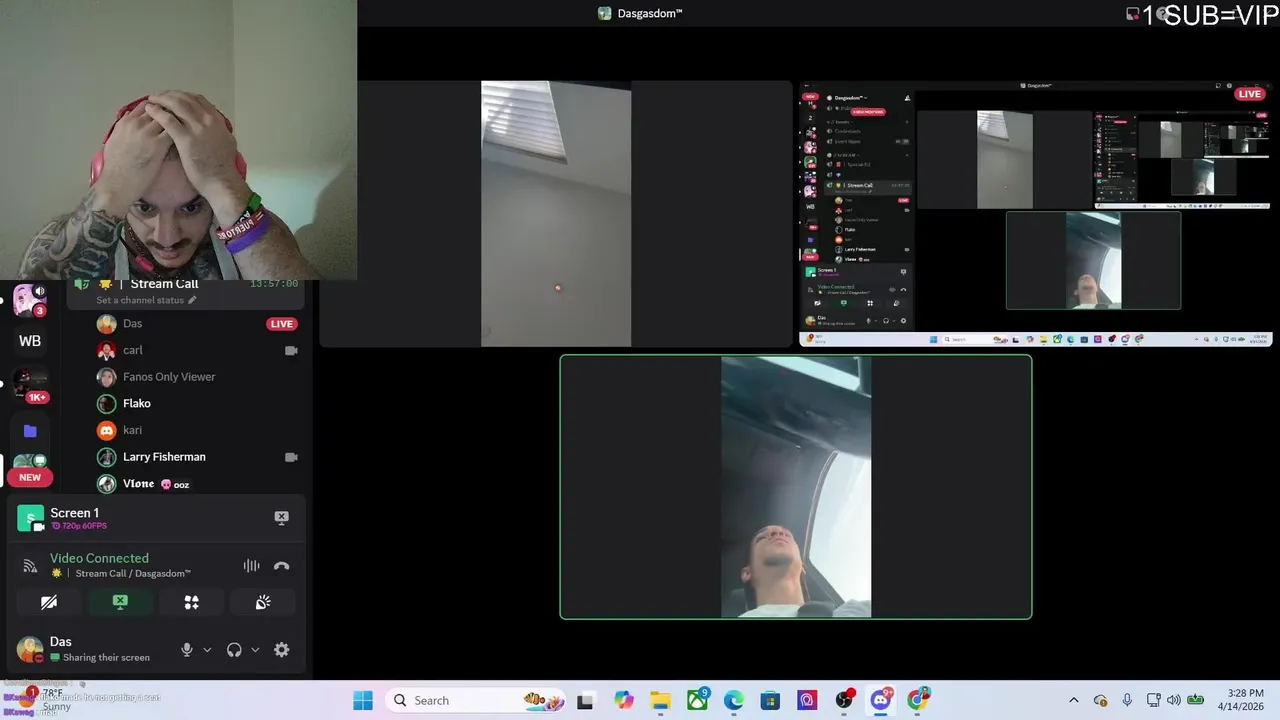Open the noise suppression waveform icon
1280x720 pixels.
coord(251,566)
